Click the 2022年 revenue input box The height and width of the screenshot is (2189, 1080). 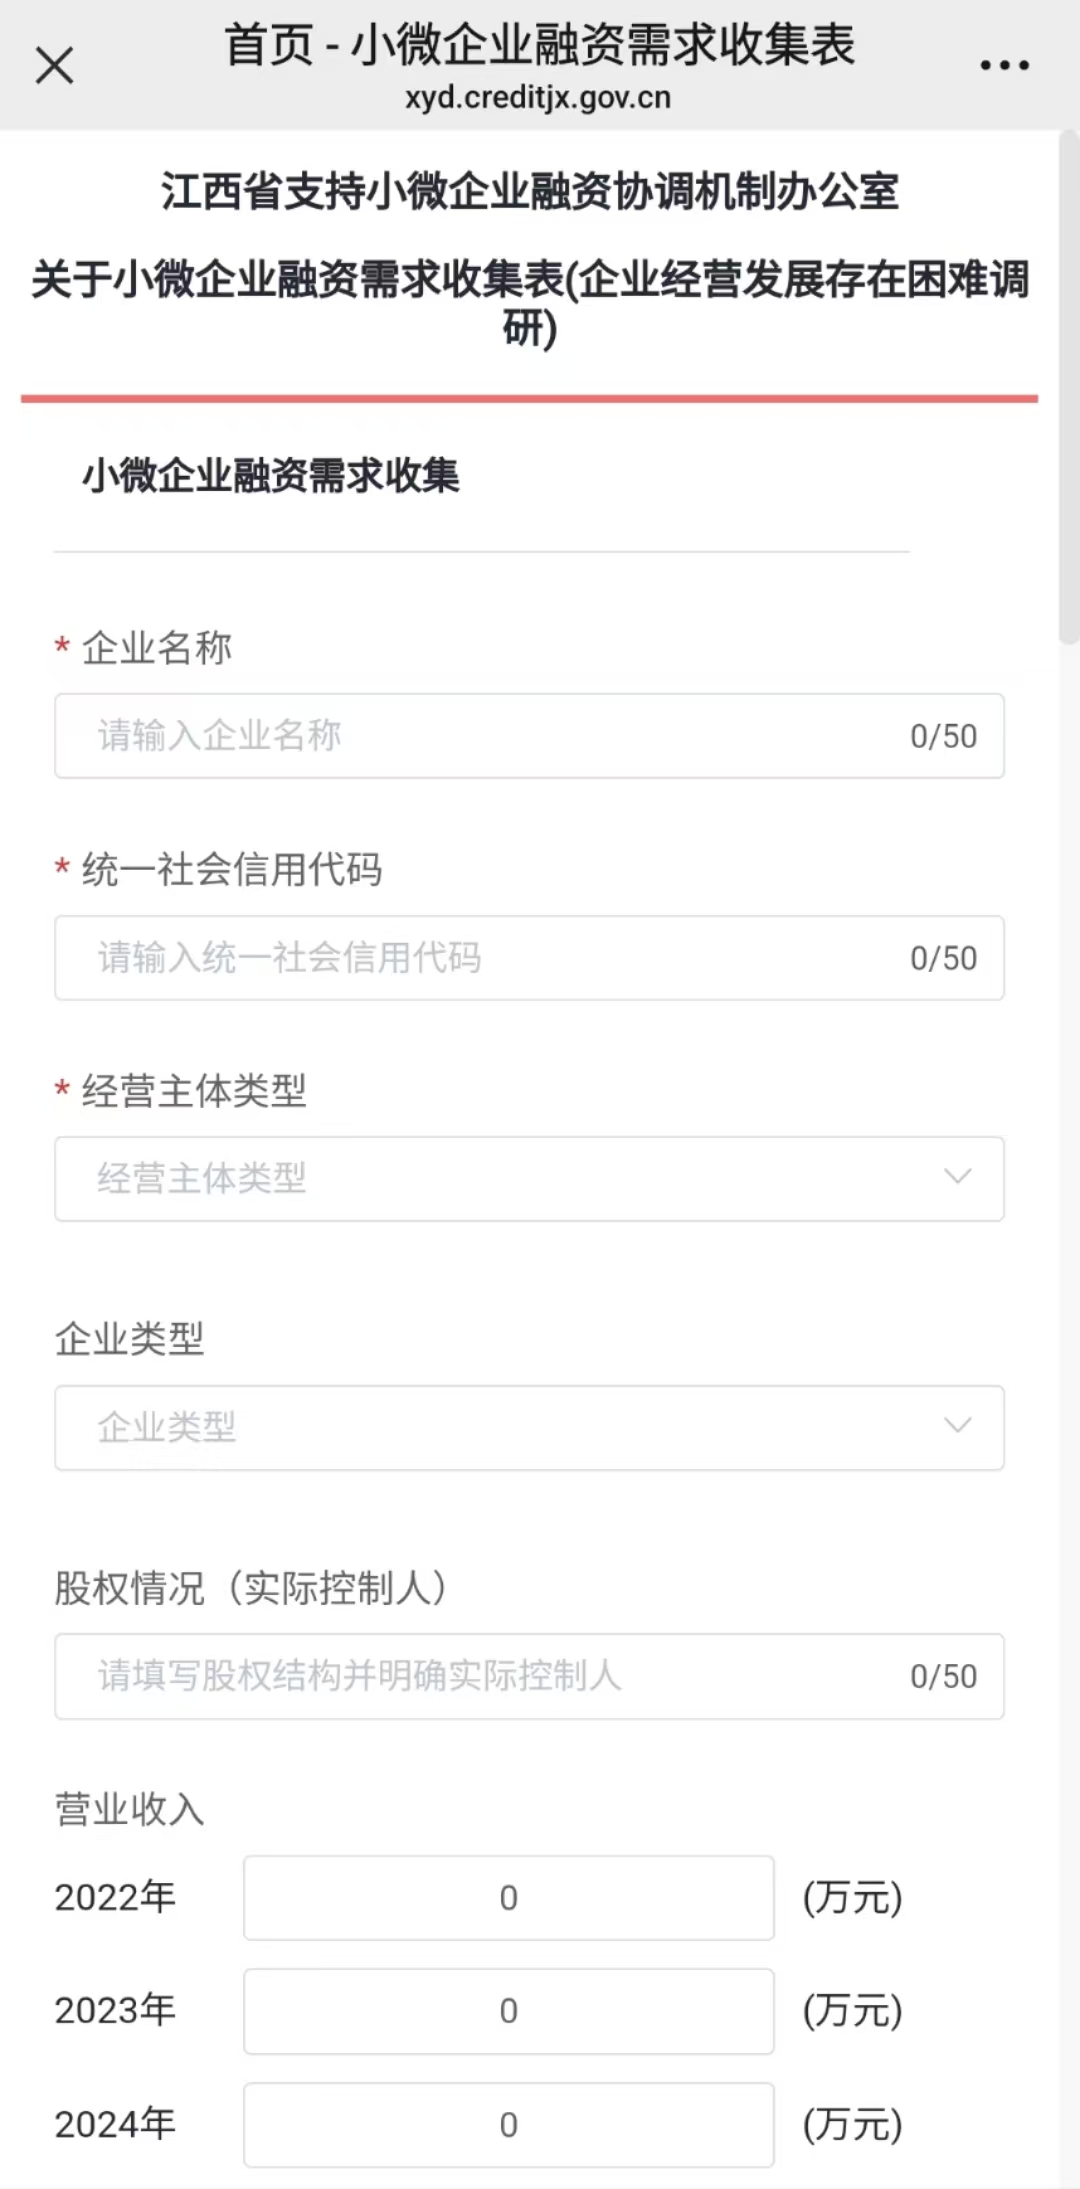[x=508, y=1897]
